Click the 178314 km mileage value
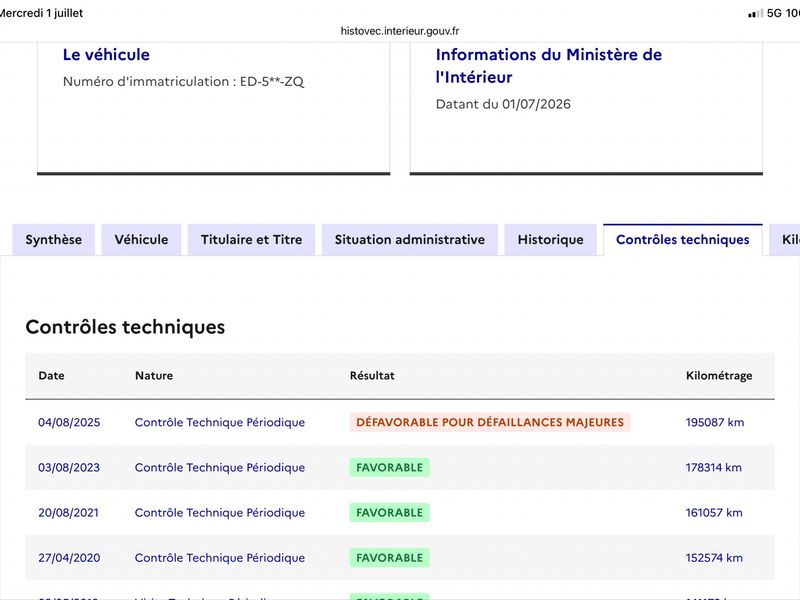800x600 pixels. [x=714, y=467]
